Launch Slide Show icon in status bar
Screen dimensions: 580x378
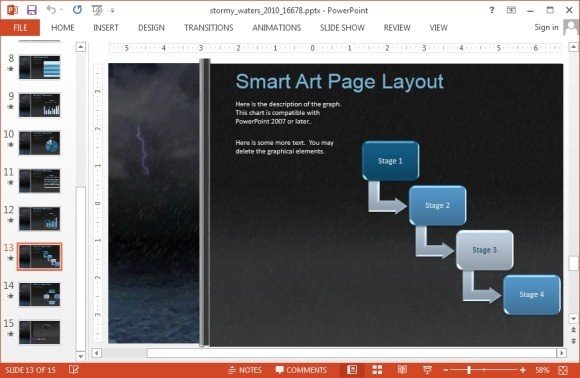point(427,369)
